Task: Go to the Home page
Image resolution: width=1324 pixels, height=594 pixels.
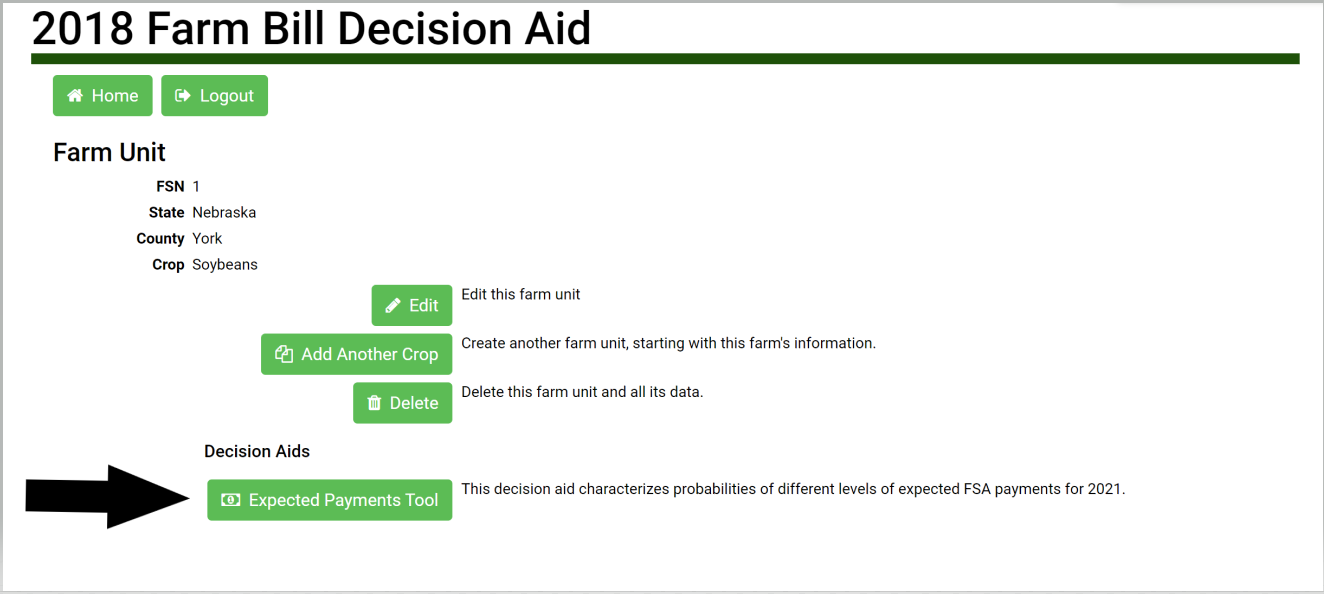Action: point(103,96)
